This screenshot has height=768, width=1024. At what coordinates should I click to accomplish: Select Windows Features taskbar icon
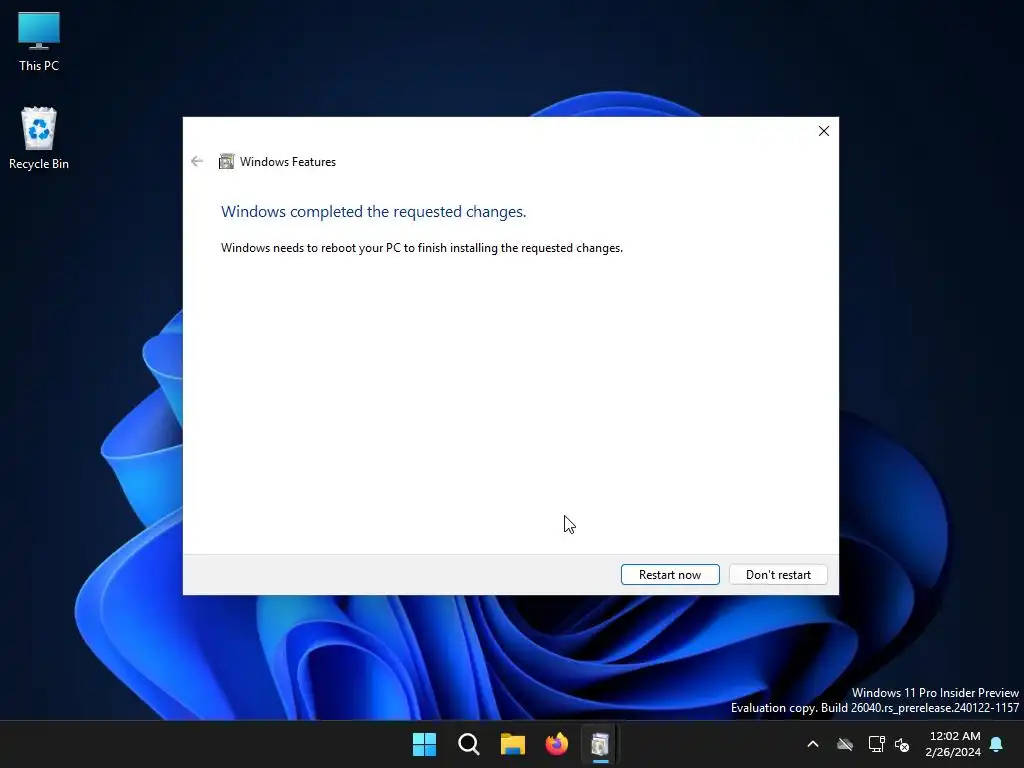(x=600, y=744)
